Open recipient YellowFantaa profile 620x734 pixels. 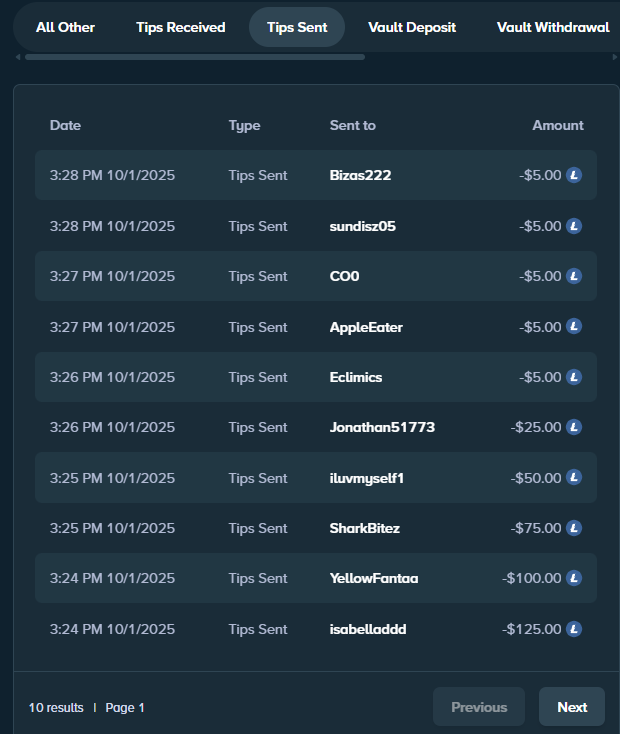374,579
